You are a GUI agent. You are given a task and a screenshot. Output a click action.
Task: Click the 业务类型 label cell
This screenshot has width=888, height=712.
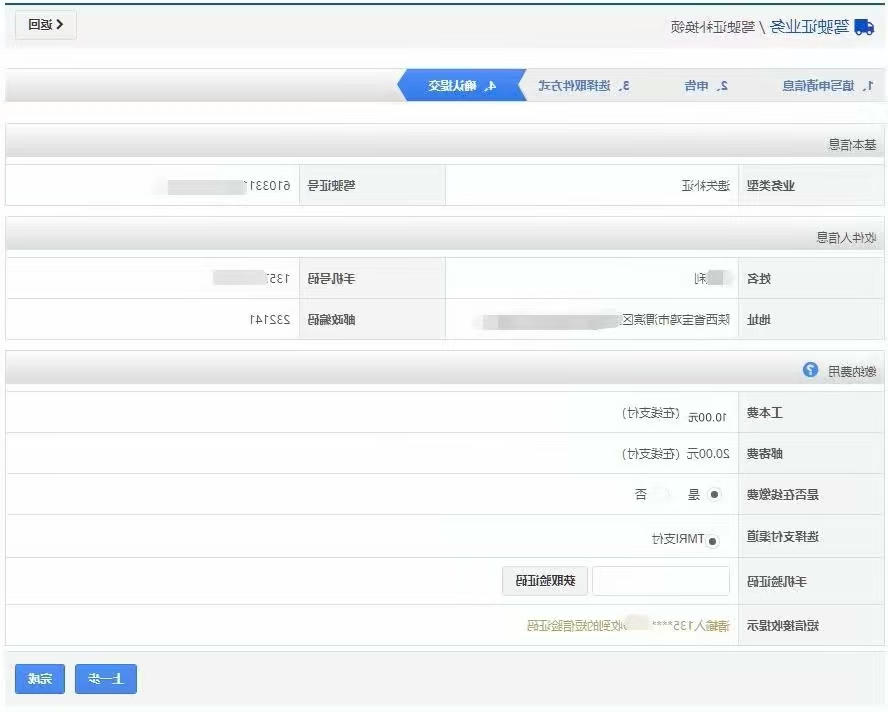point(811,185)
